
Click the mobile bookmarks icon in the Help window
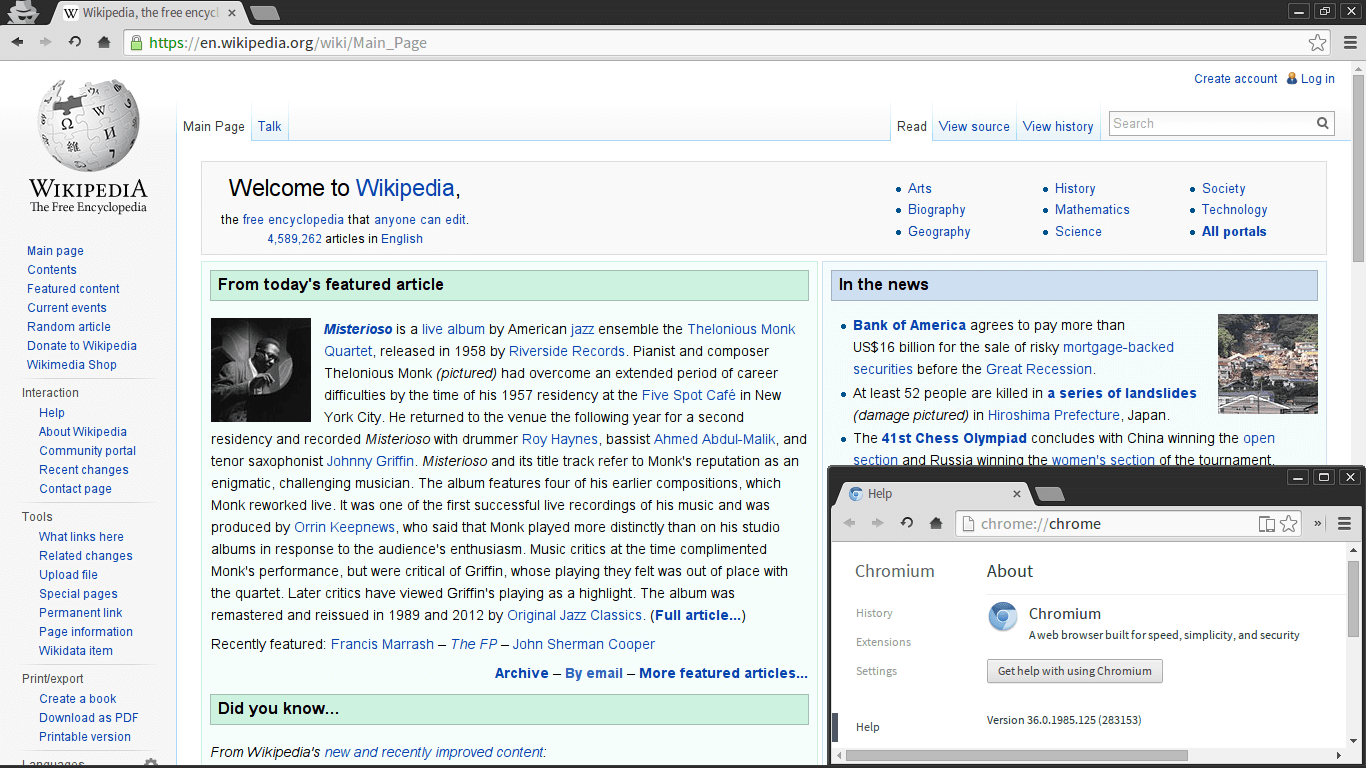[1266, 523]
